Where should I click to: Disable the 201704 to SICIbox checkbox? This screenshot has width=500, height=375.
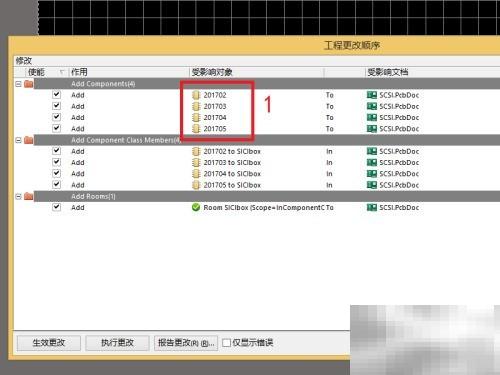click(x=57, y=173)
